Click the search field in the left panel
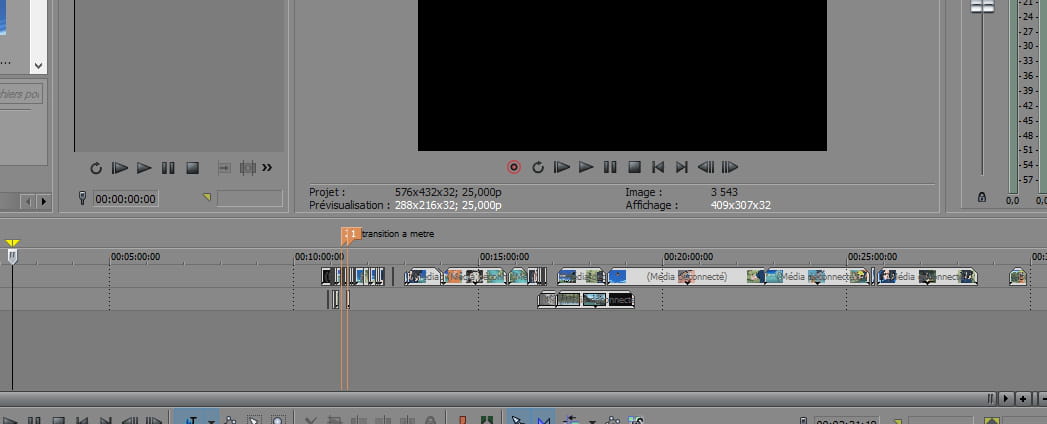1047x424 pixels. click(21, 94)
